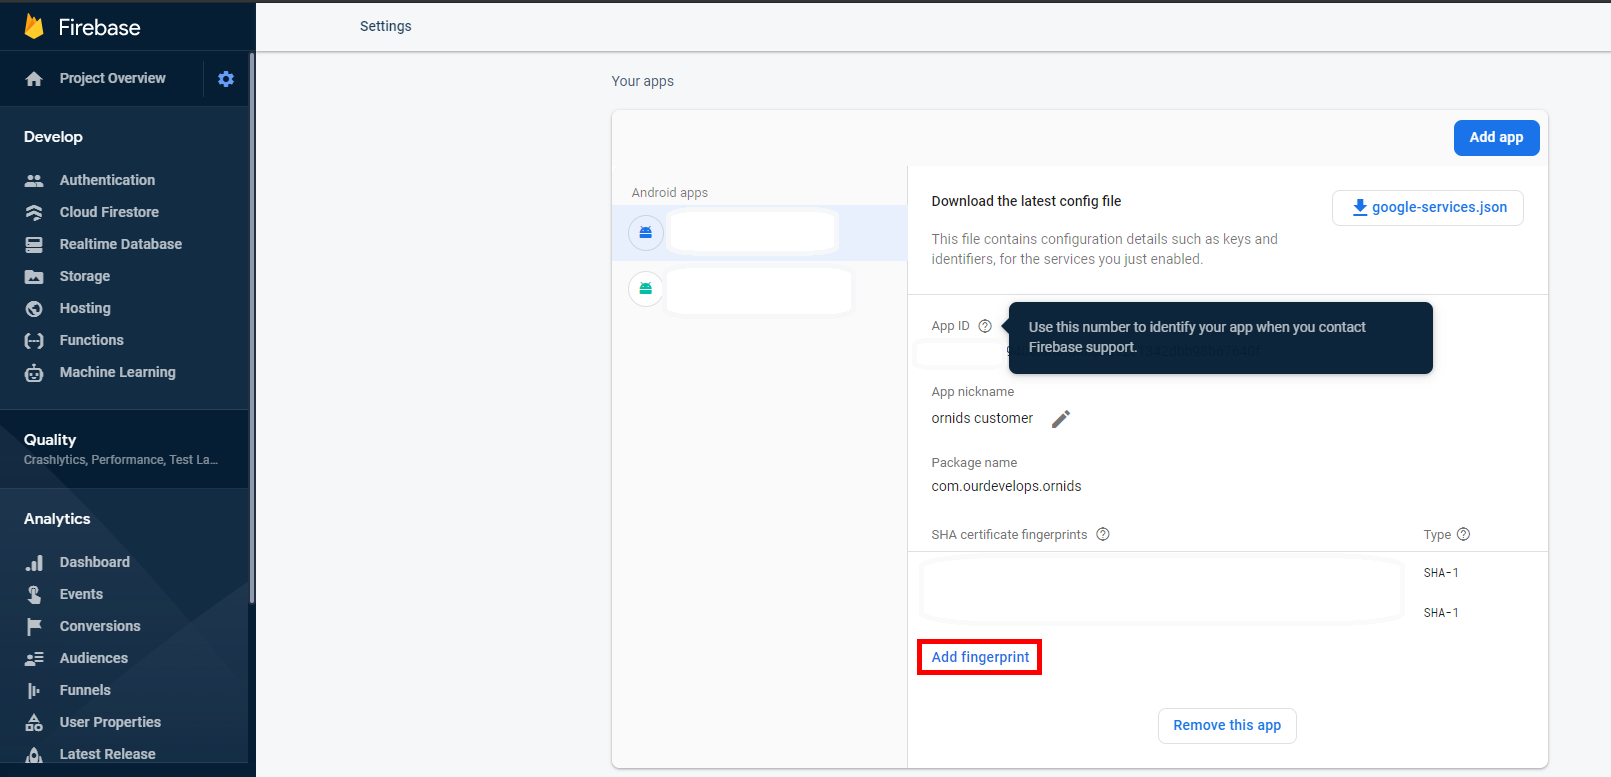
Task: Click the Firebase flame logo
Action: [34, 26]
